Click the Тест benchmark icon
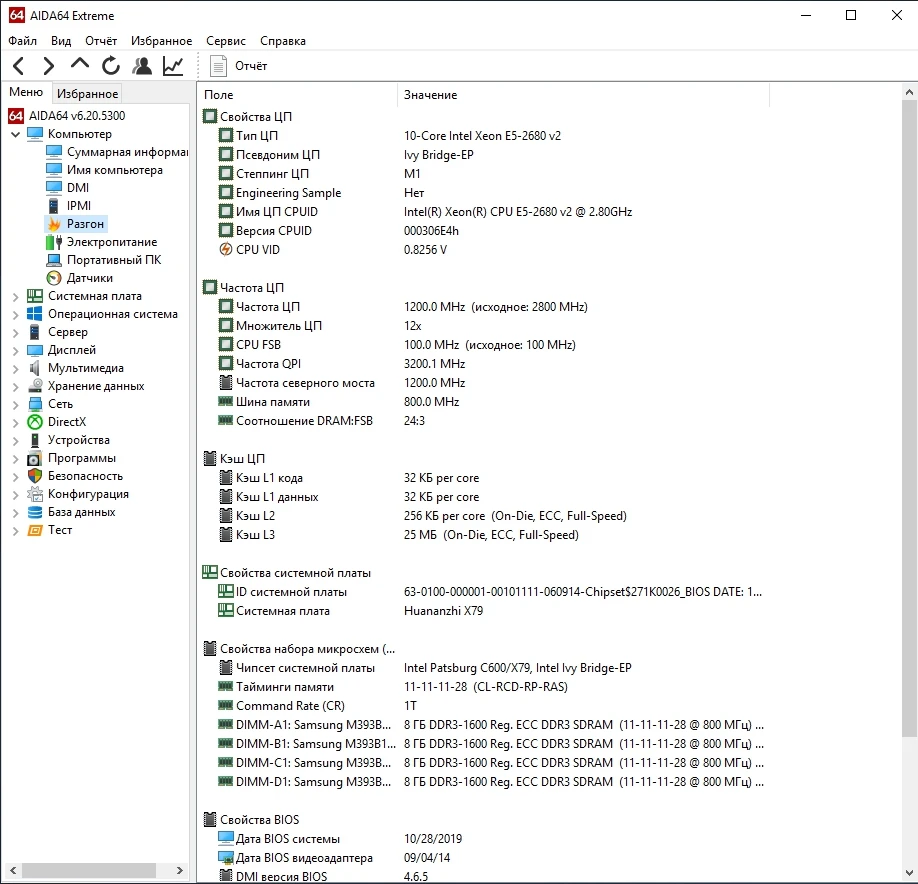Image resolution: width=918 pixels, height=884 pixels. pyautogui.click(x=35, y=530)
